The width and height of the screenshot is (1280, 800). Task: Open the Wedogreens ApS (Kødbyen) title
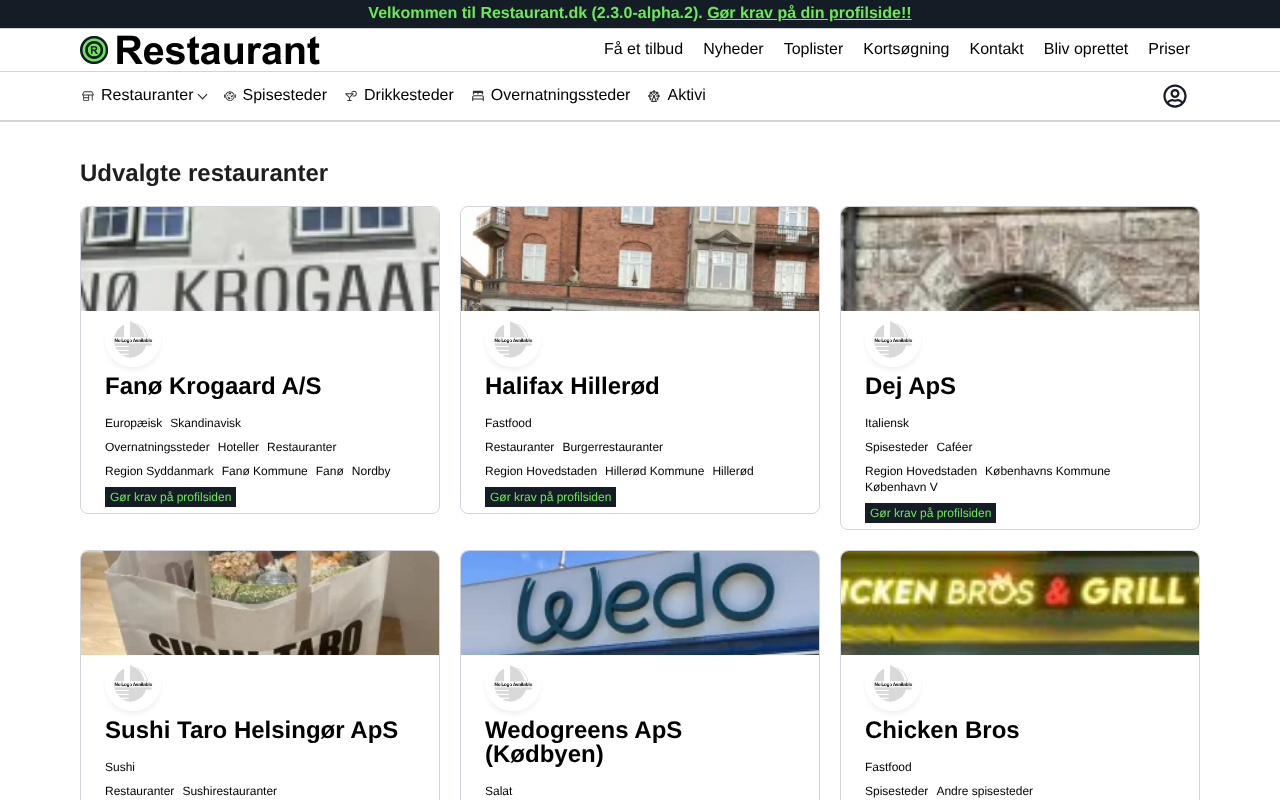[x=584, y=742]
